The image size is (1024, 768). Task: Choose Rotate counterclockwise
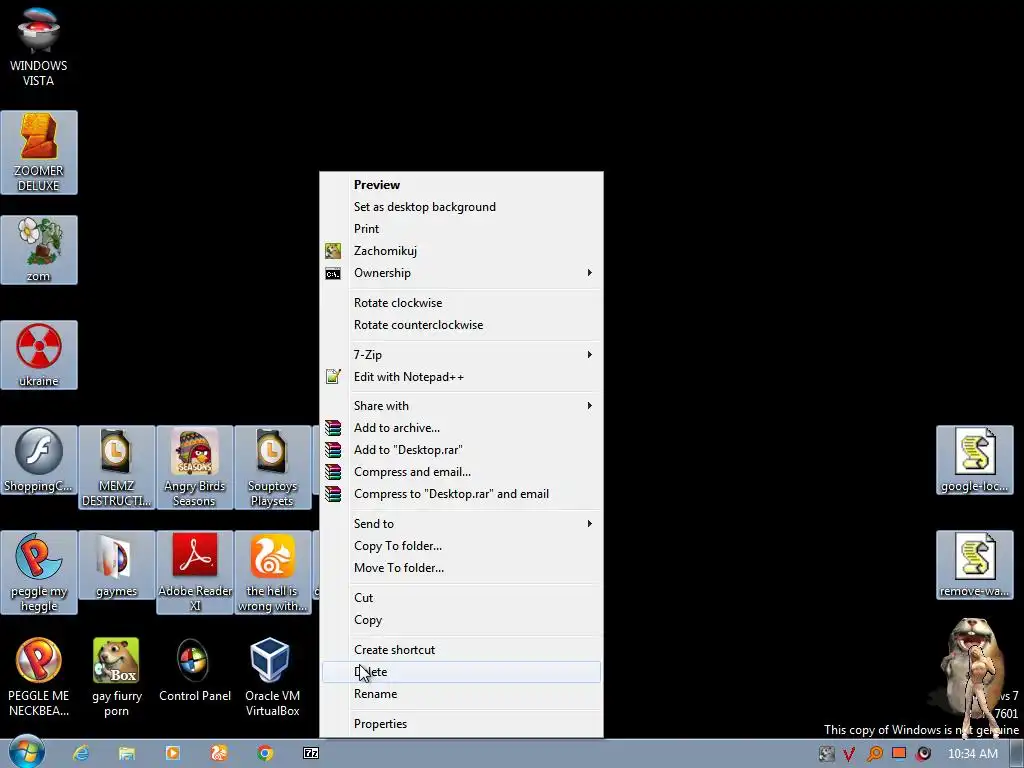[461, 325]
